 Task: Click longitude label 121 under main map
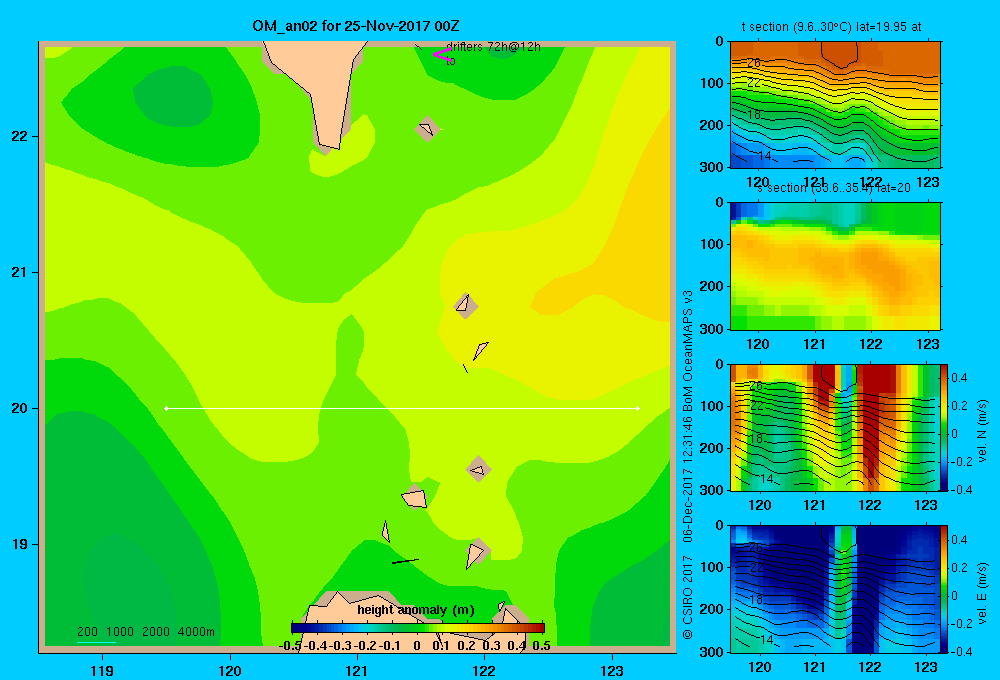point(357,670)
